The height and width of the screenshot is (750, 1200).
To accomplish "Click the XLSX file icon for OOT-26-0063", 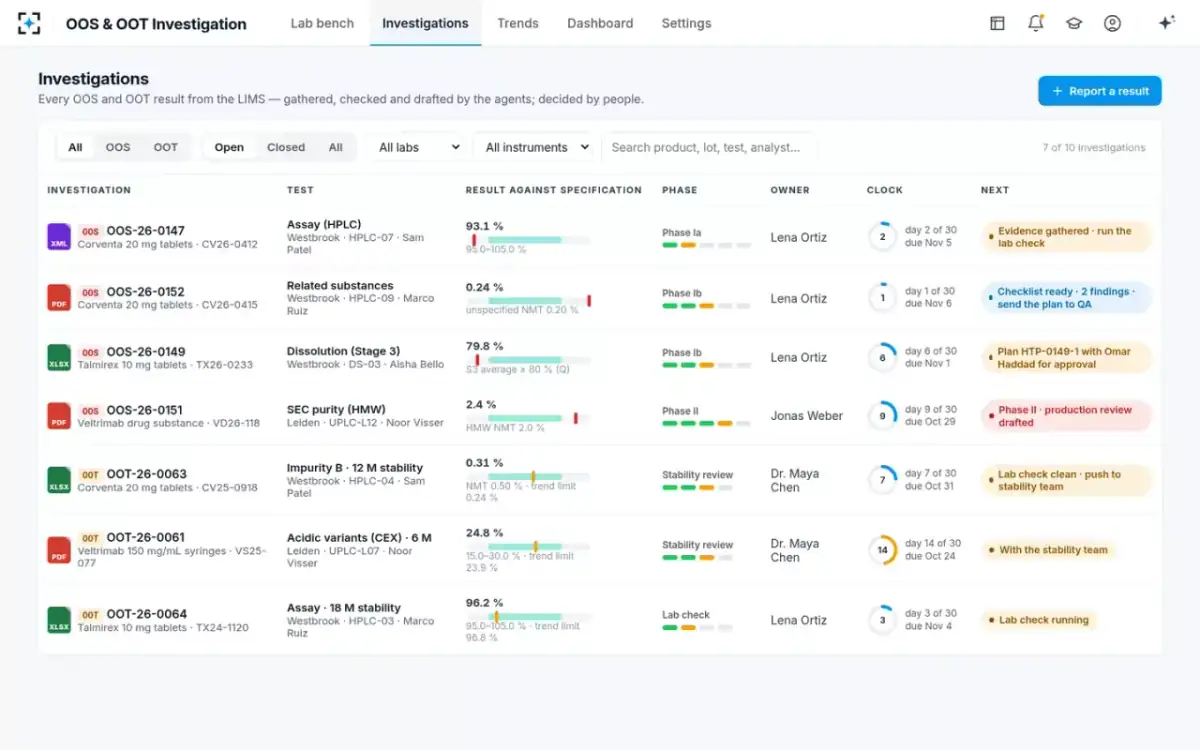I will click(x=59, y=480).
